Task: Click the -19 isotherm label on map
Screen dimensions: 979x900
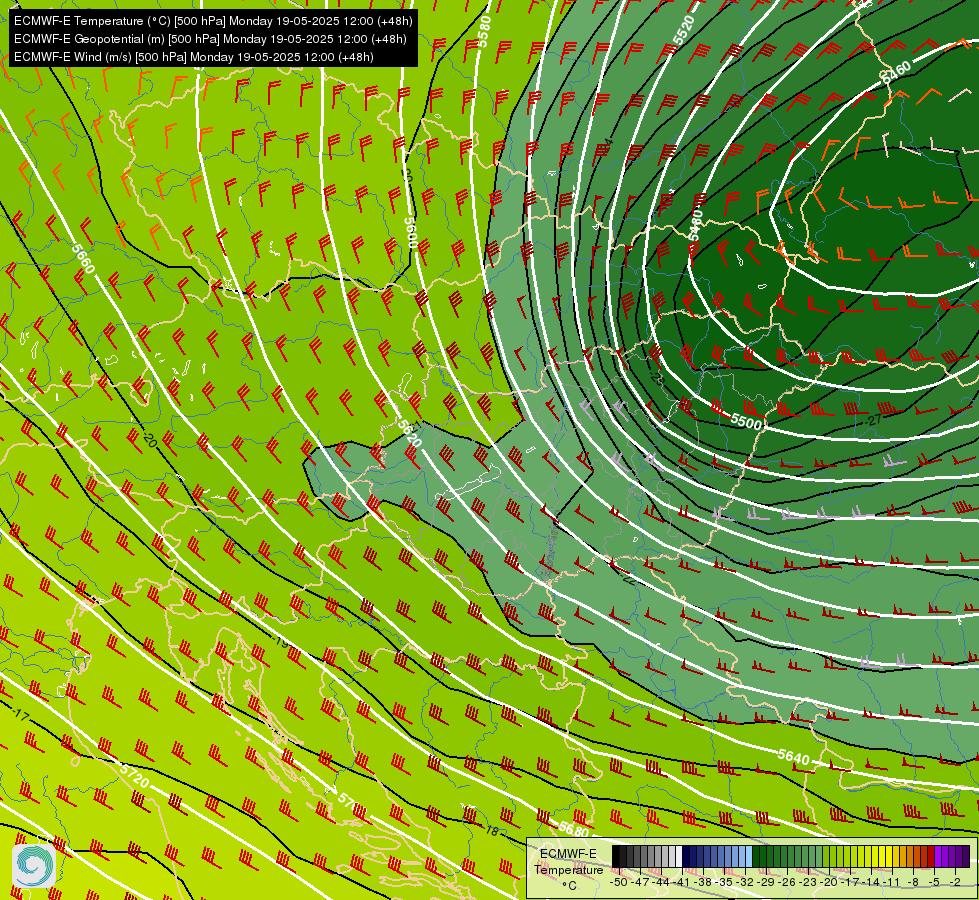Action: click(280, 641)
